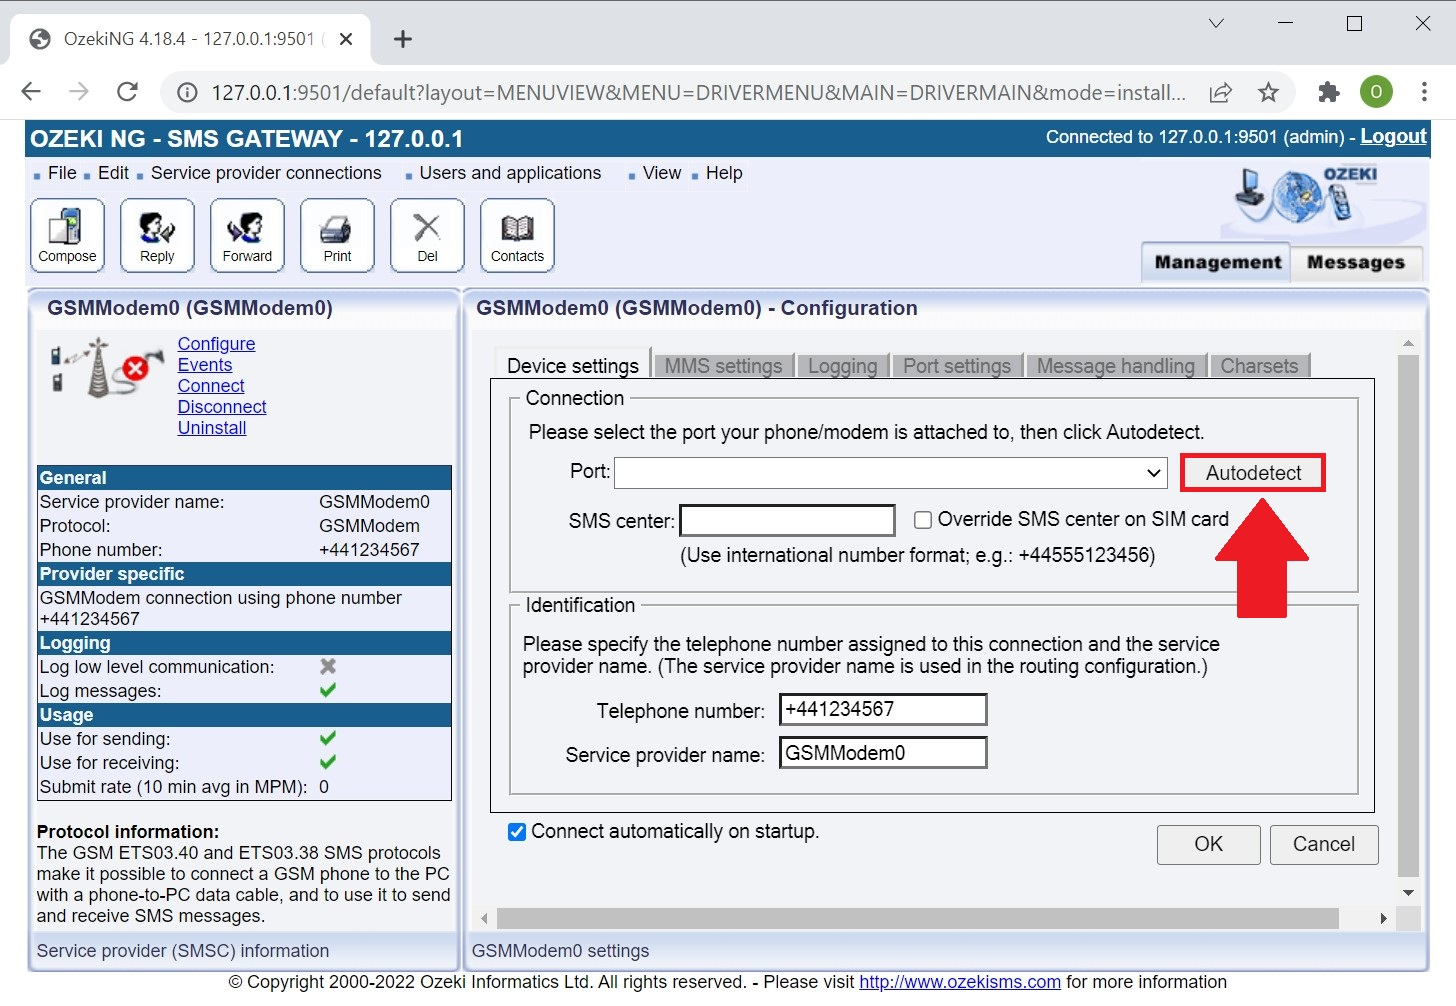Close the OzekiNG browser tab
The image size is (1456, 1006).
[346, 39]
